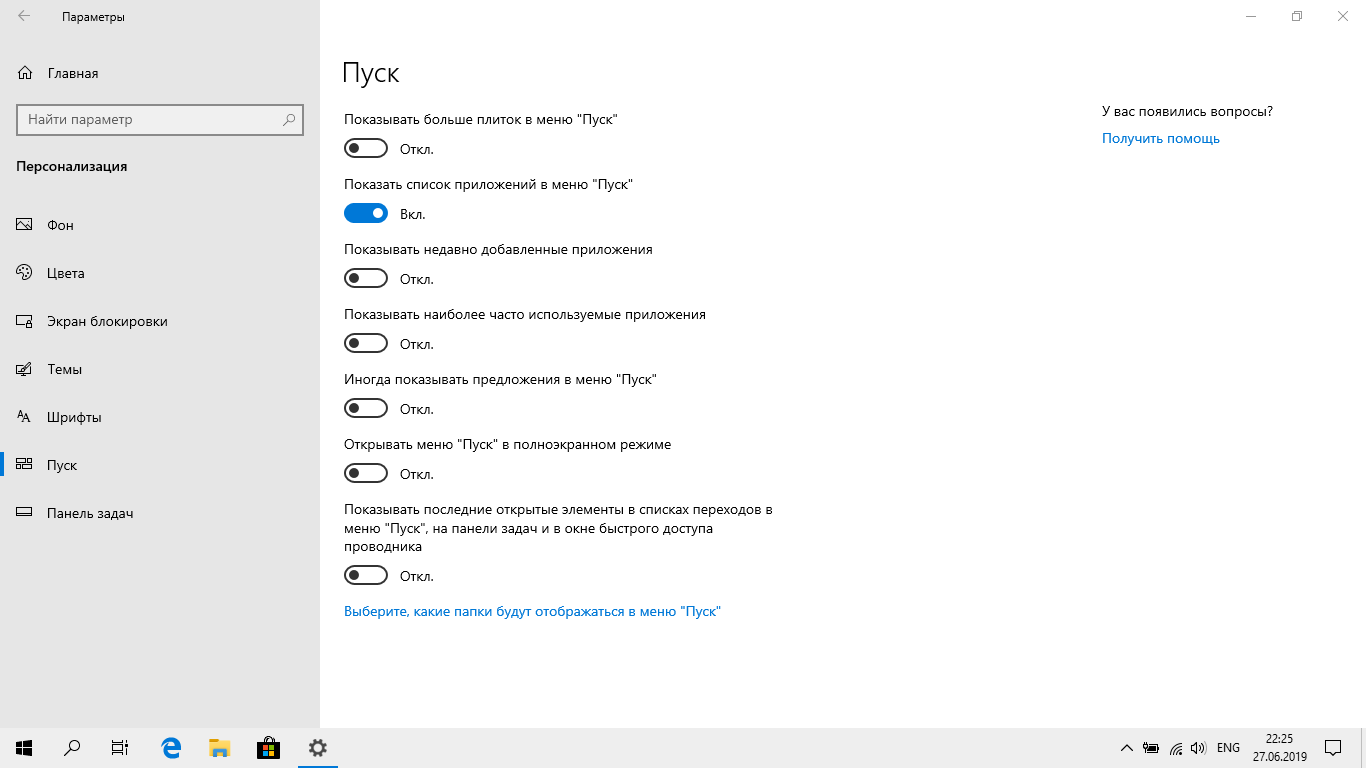Screen dimensions: 1366x768
Task: Open File Explorer from the taskbar
Action: [220, 747]
